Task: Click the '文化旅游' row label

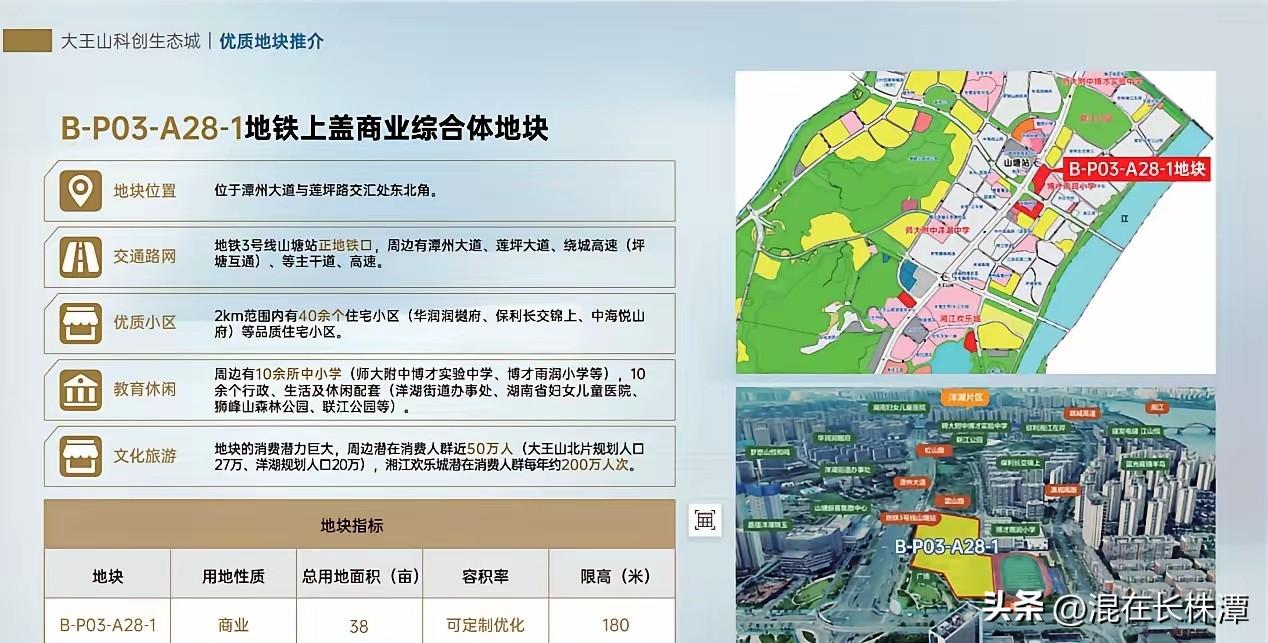Action: (x=144, y=456)
